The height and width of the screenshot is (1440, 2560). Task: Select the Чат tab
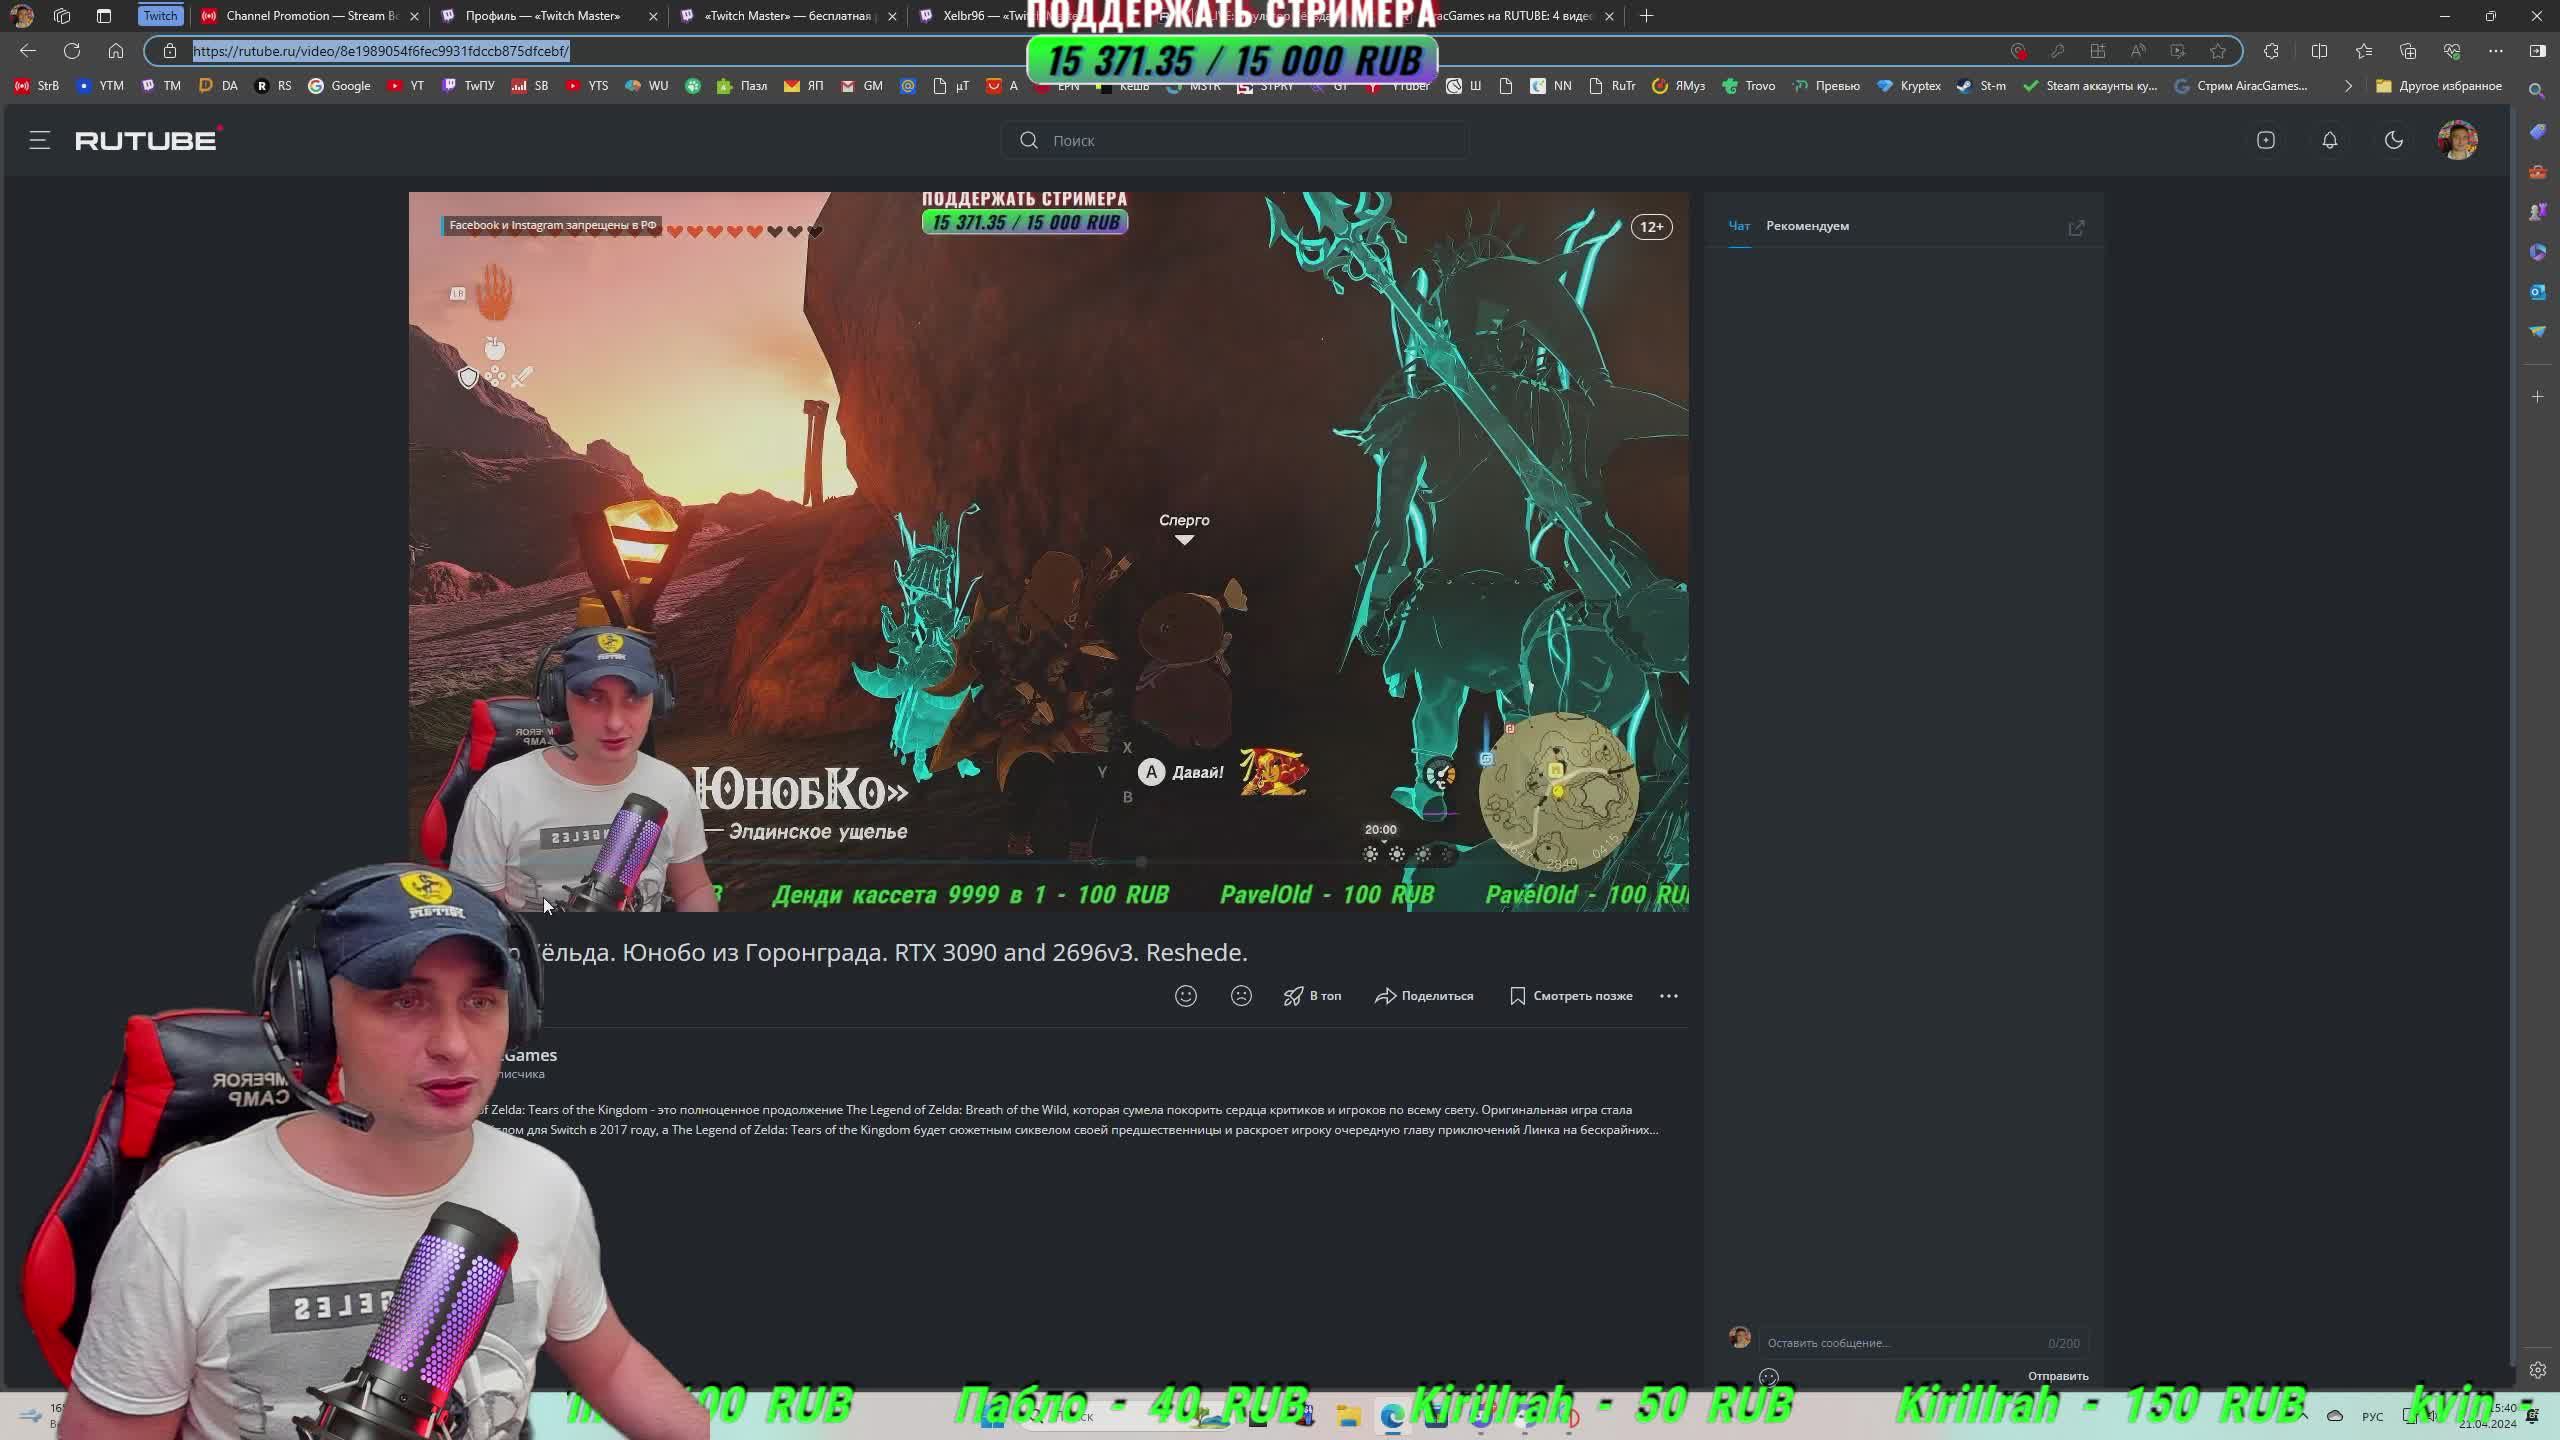[x=1739, y=226]
